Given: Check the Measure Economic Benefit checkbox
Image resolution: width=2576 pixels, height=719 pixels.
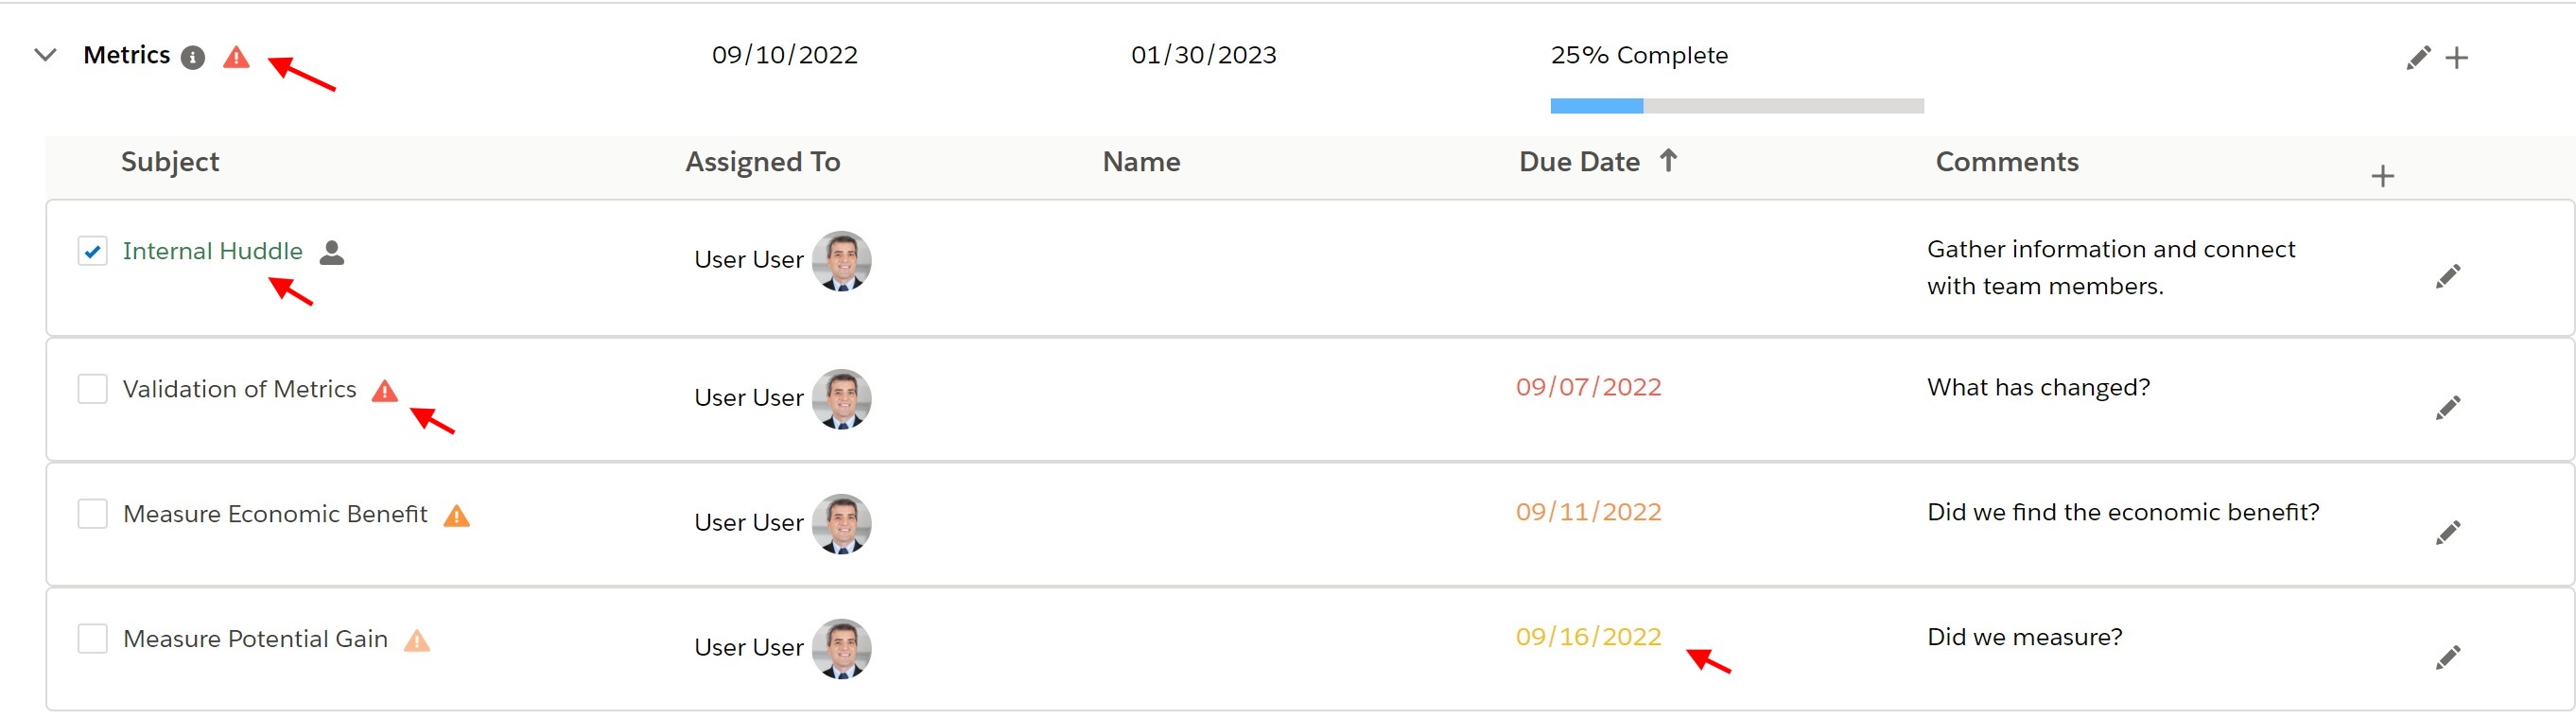Looking at the screenshot, I should 93,514.
